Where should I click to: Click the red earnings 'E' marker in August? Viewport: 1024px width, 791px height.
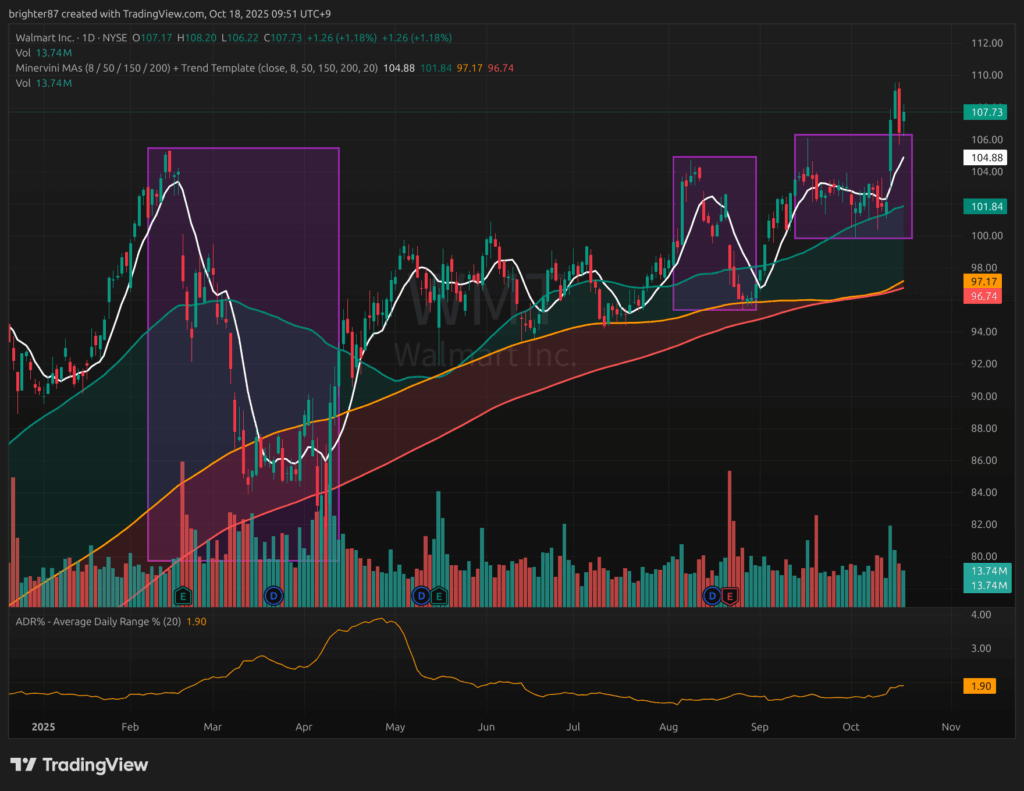pyautogui.click(x=730, y=596)
